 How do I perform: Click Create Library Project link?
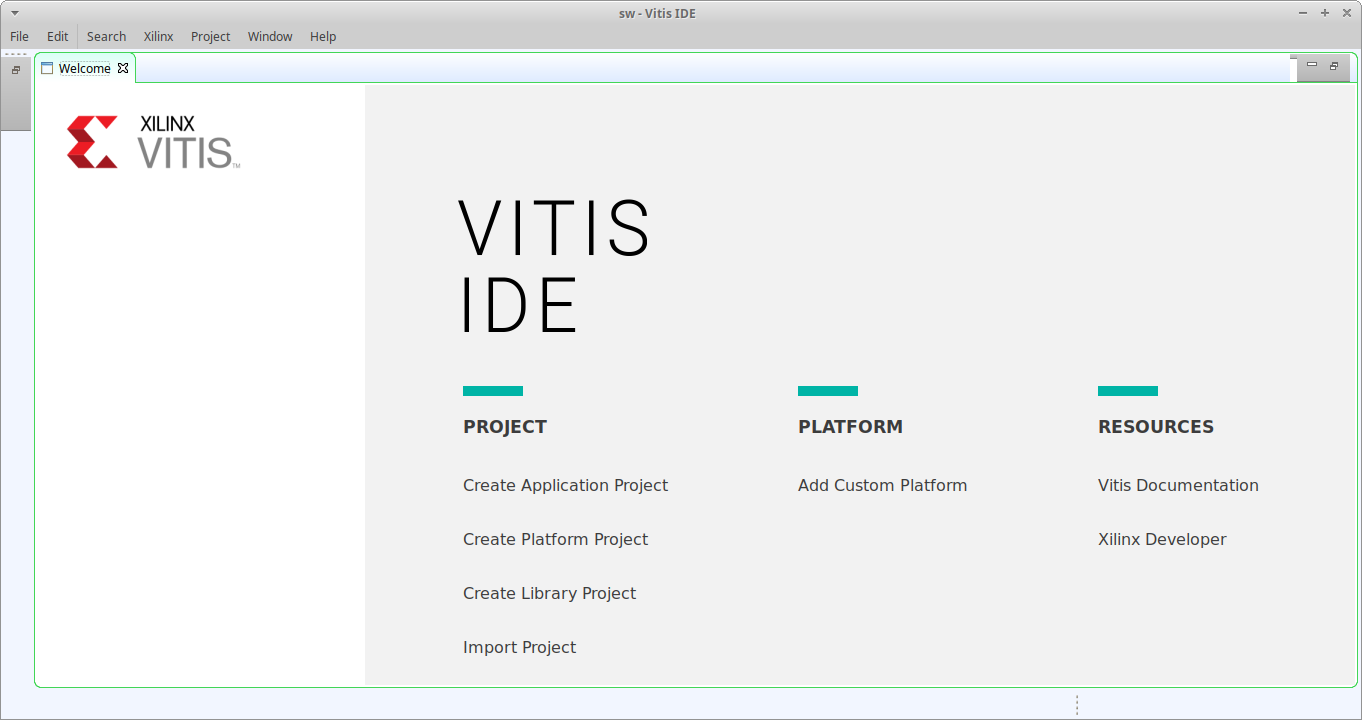pyautogui.click(x=549, y=593)
